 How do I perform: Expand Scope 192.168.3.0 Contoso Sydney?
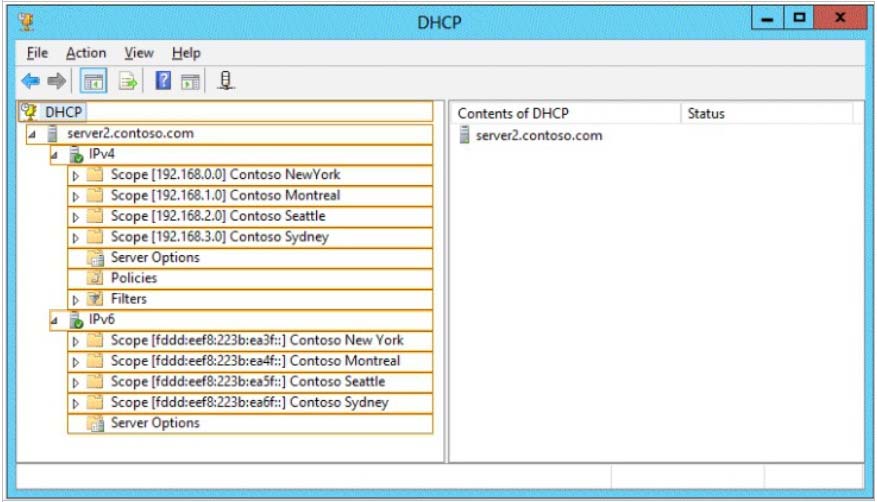tap(76, 238)
